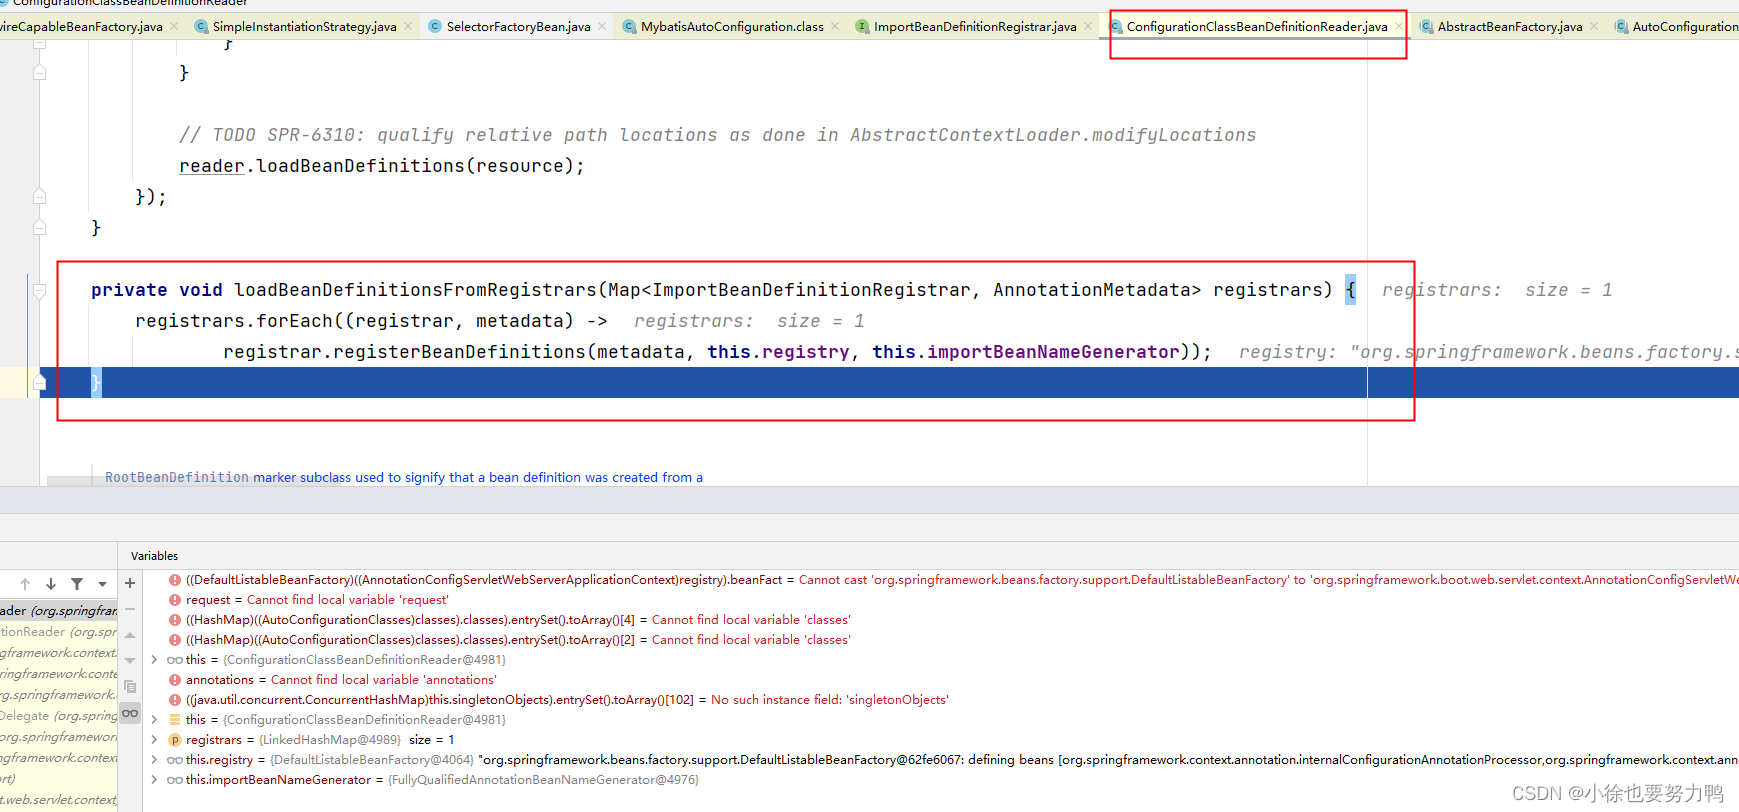The image size is (1739, 812).
Task: Go to previous frame with up arrow
Action: coord(25,584)
